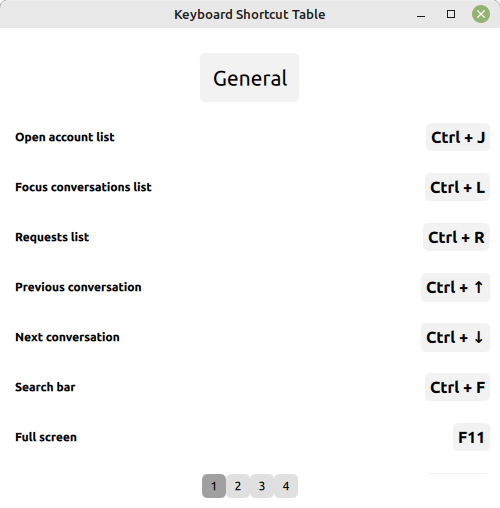
Task: Click the Previous conversation label
Action: pos(78,287)
